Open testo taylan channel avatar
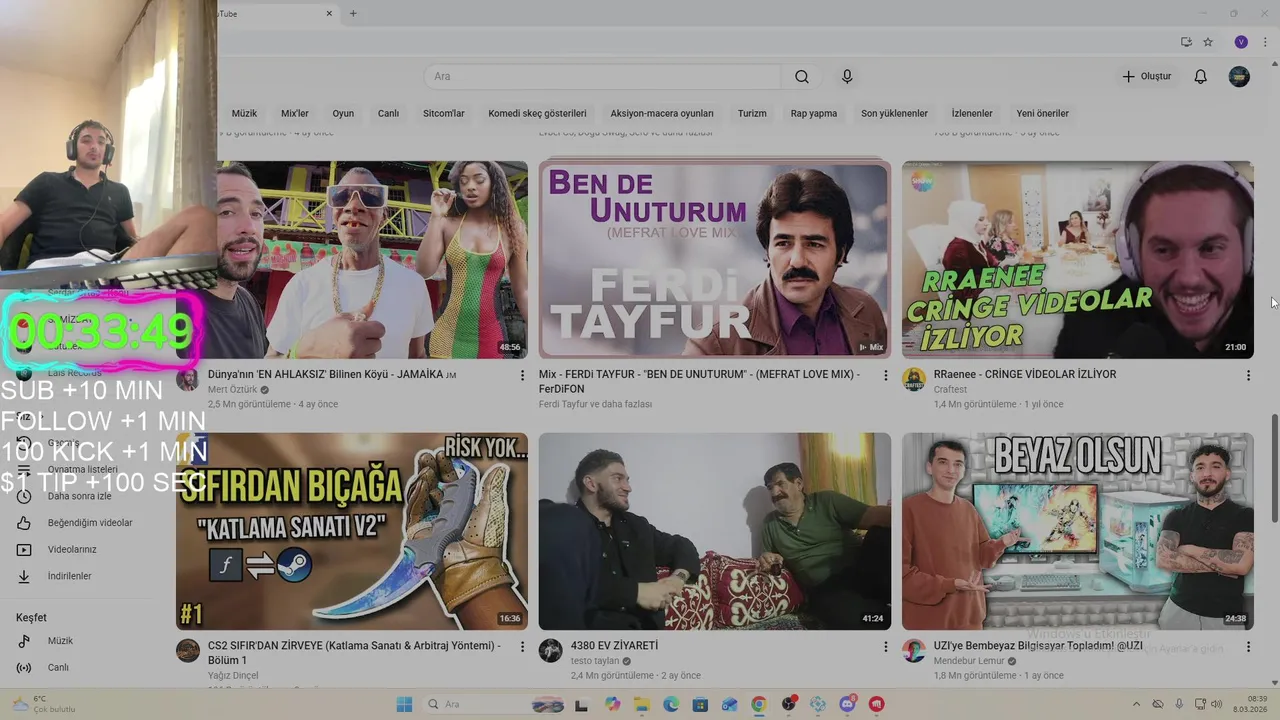This screenshot has width=1280, height=720. click(551, 651)
